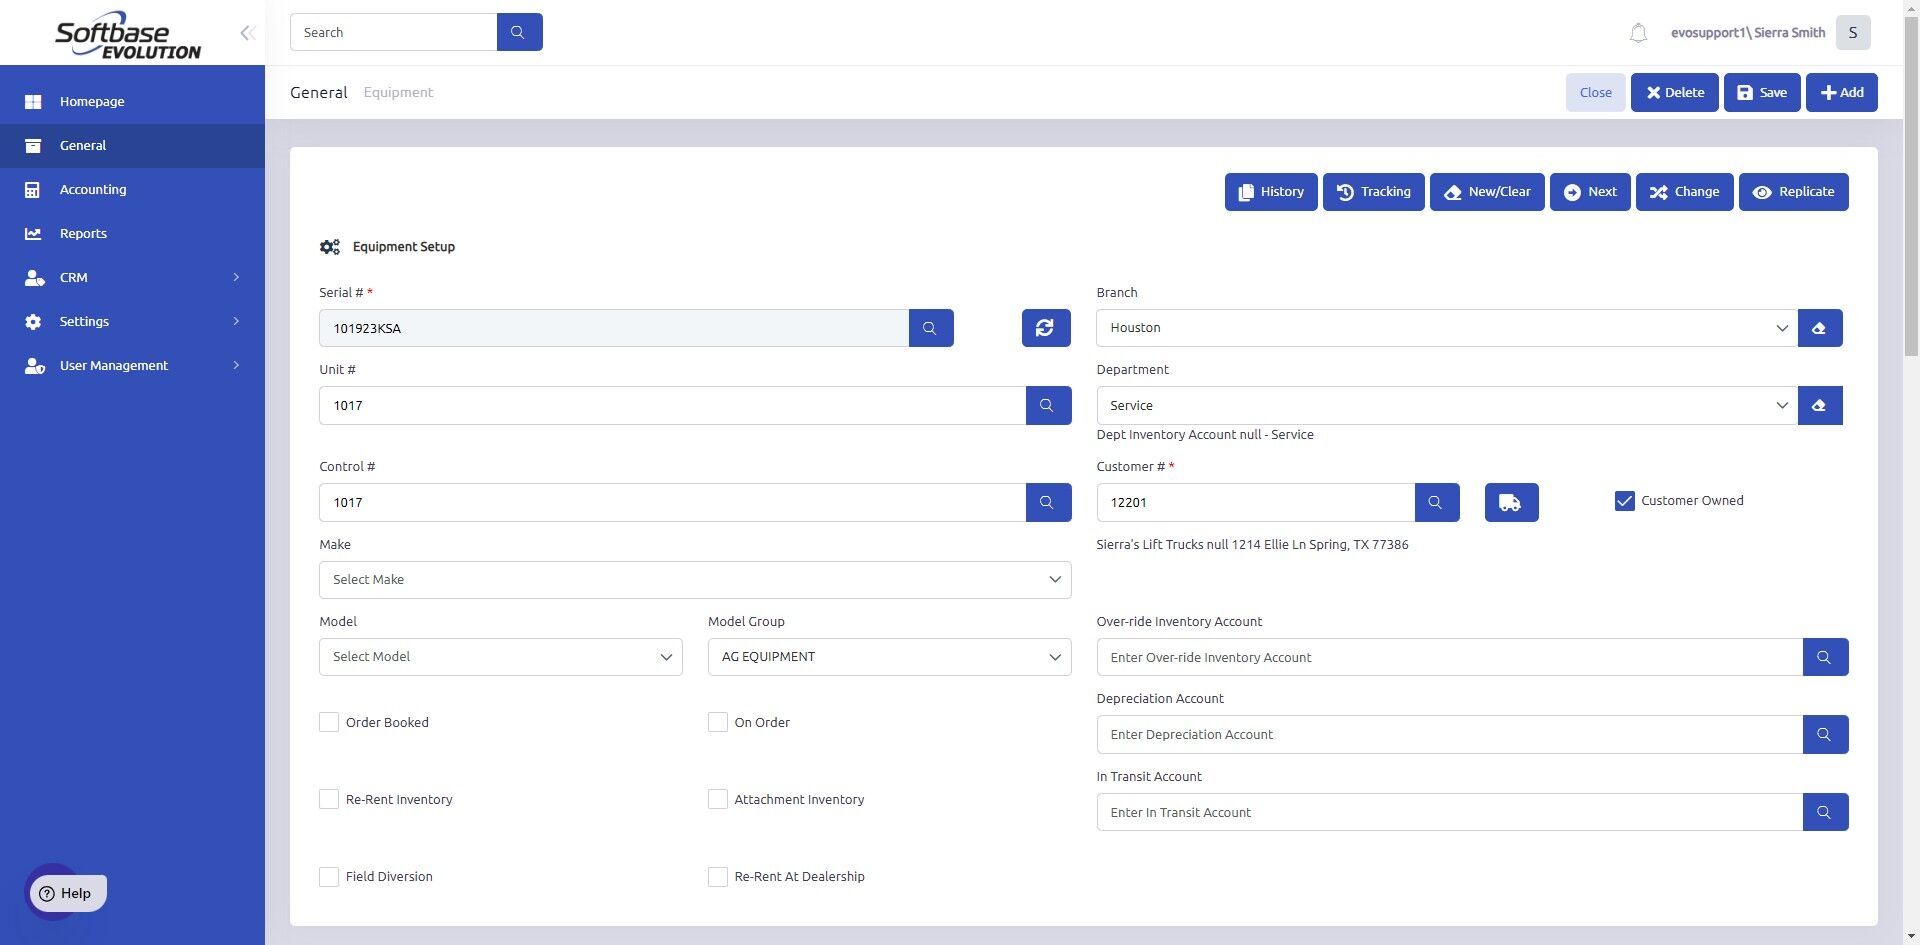Expand the CRM sidebar menu
Screen dimensions: 1920x945
click(132, 277)
